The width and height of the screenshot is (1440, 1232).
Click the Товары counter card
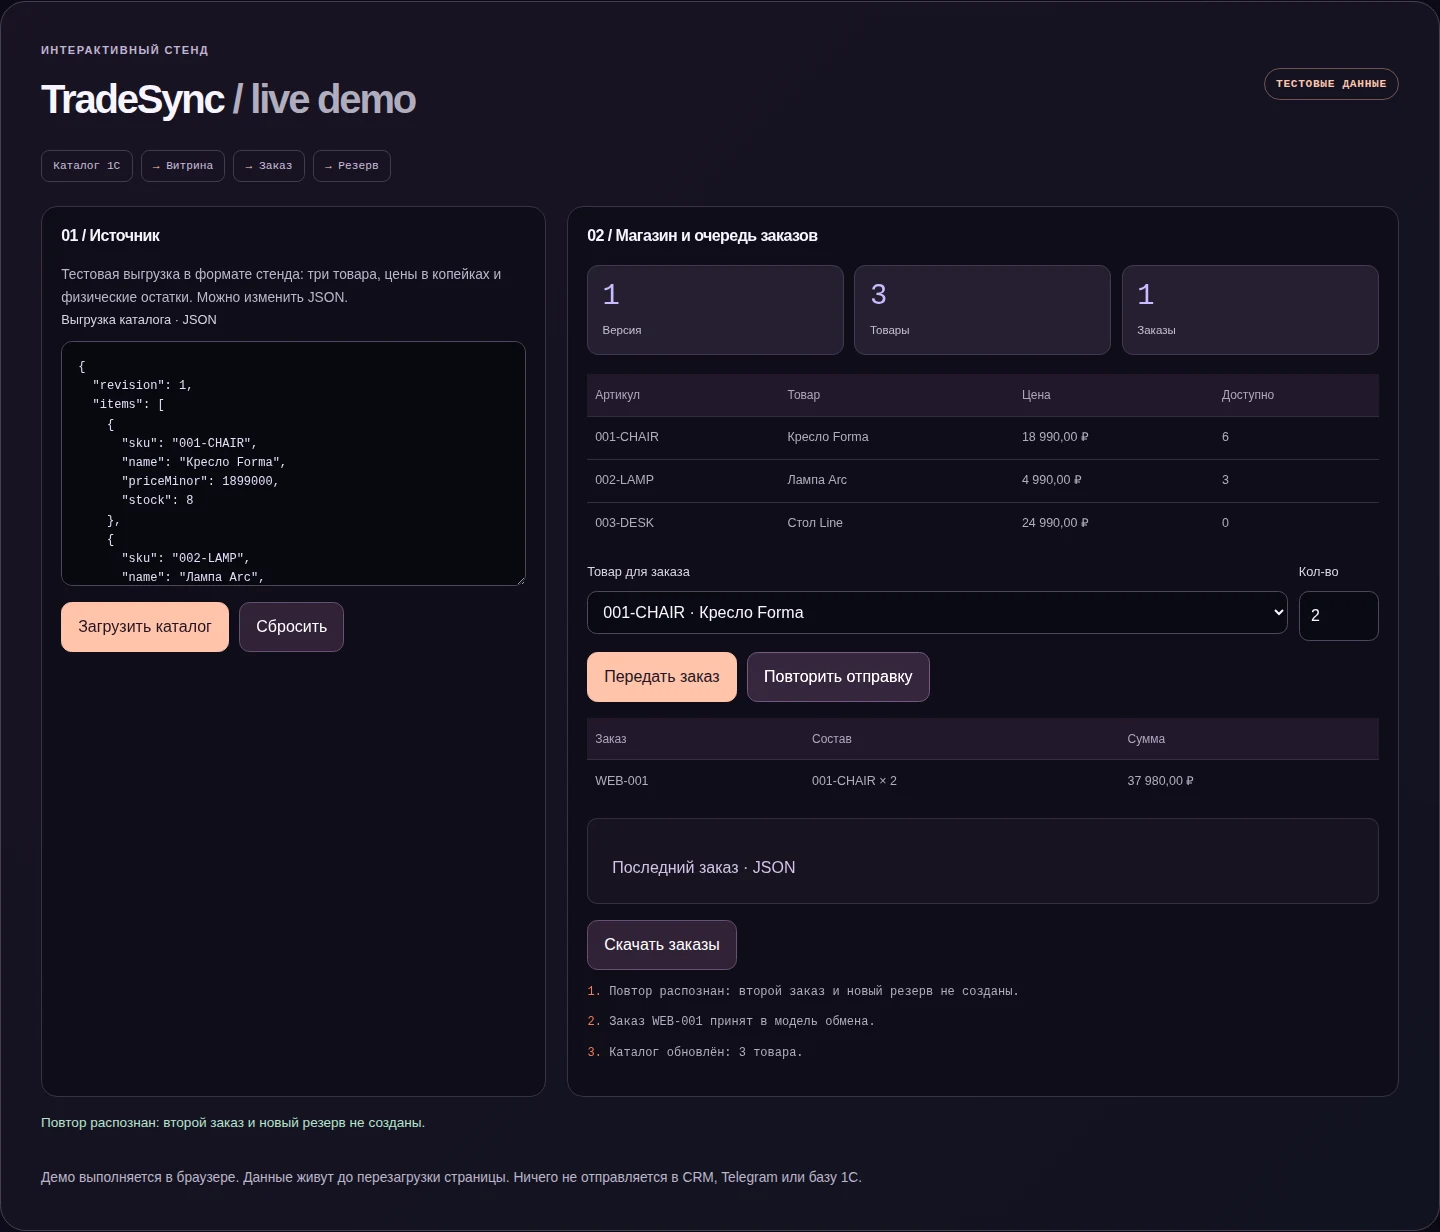point(982,310)
